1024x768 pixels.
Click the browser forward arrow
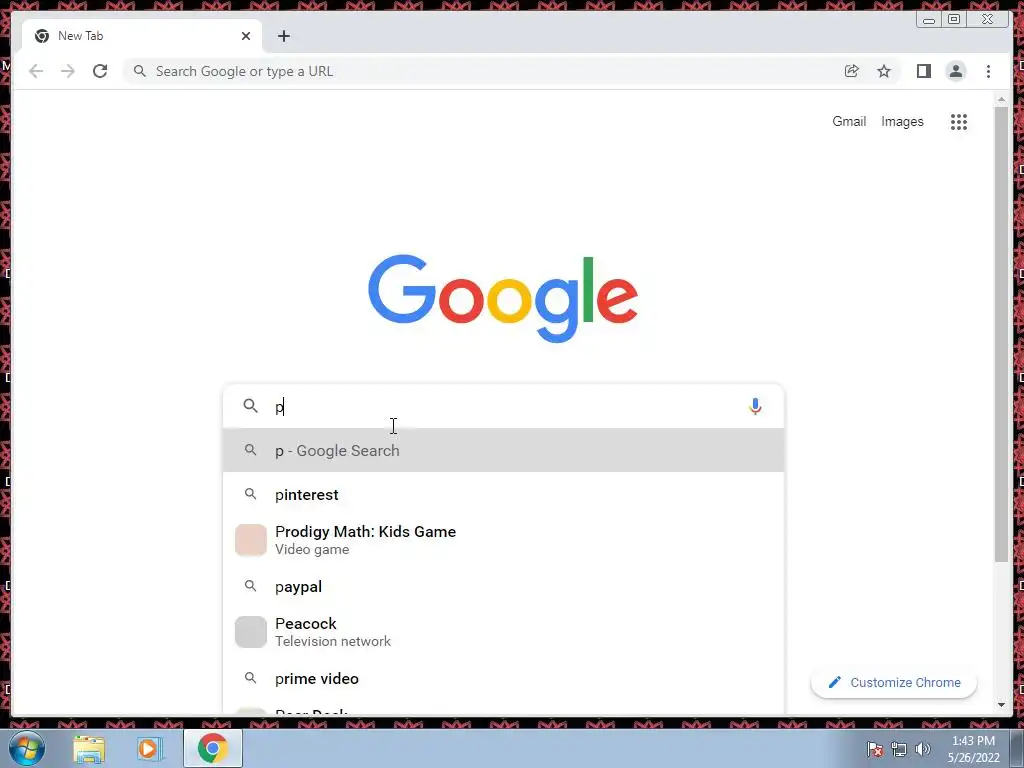[x=68, y=71]
